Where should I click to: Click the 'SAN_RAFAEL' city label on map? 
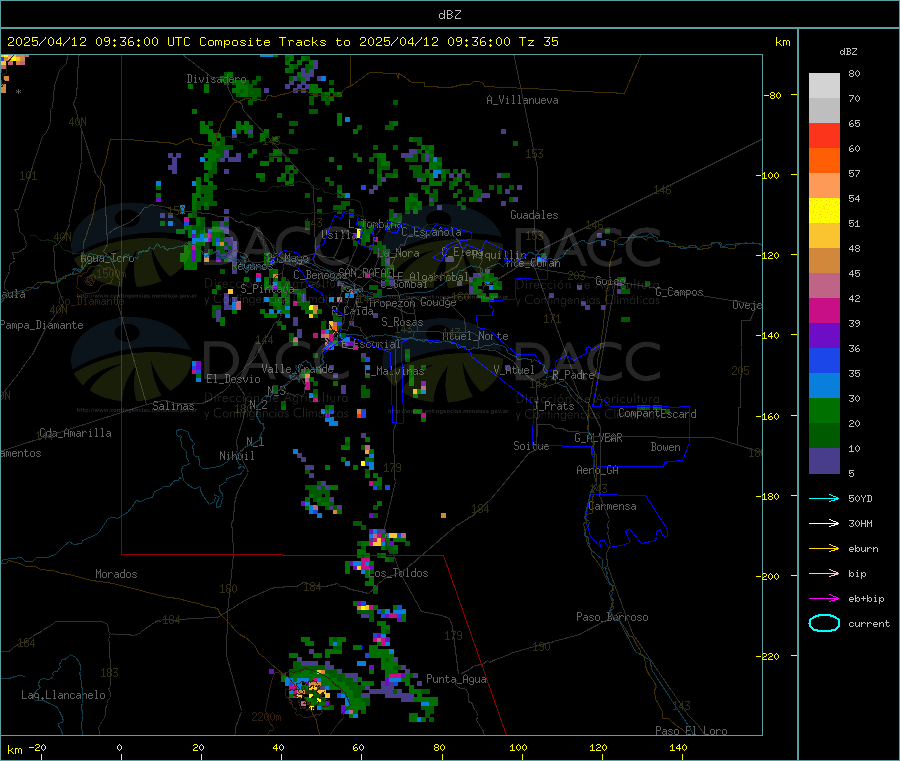(x=366, y=272)
